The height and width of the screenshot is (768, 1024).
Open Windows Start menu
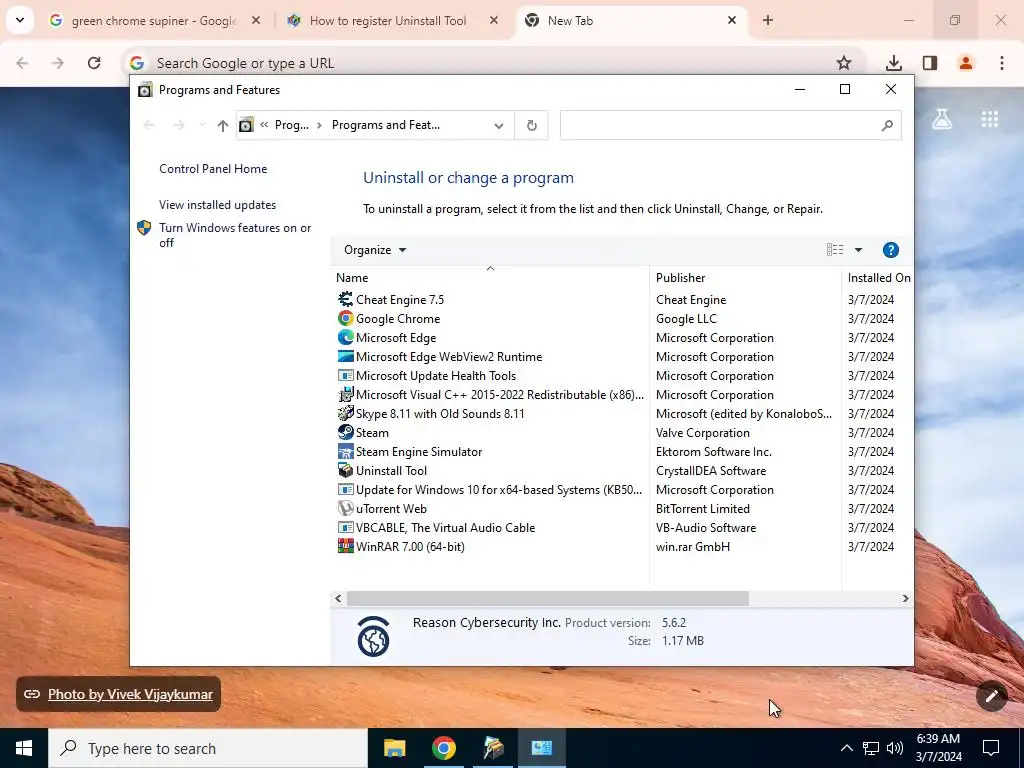[x=24, y=748]
